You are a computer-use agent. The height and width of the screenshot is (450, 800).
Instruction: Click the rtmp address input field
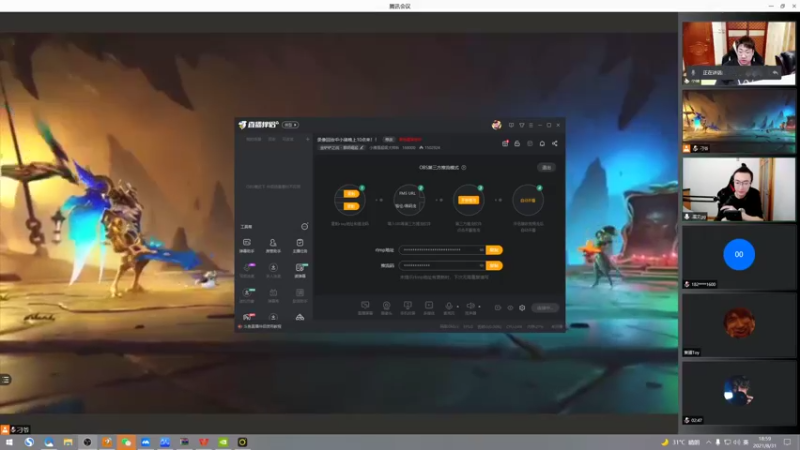(442, 250)
